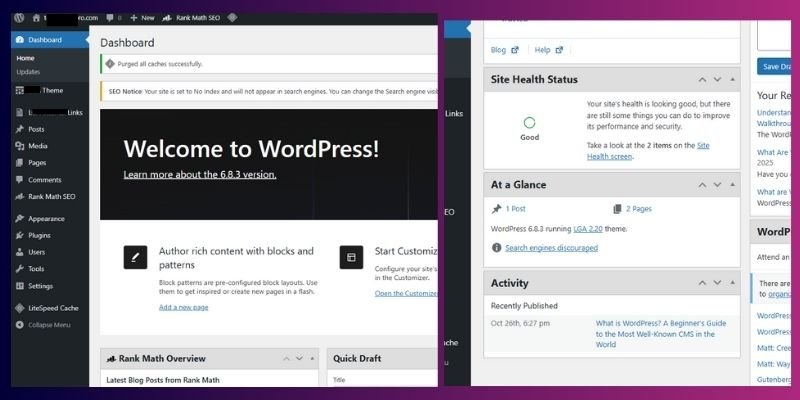This screenshot has width=800, height=400.
Task: Click the Plugins icon in sidebar
Action: point(20,235)
